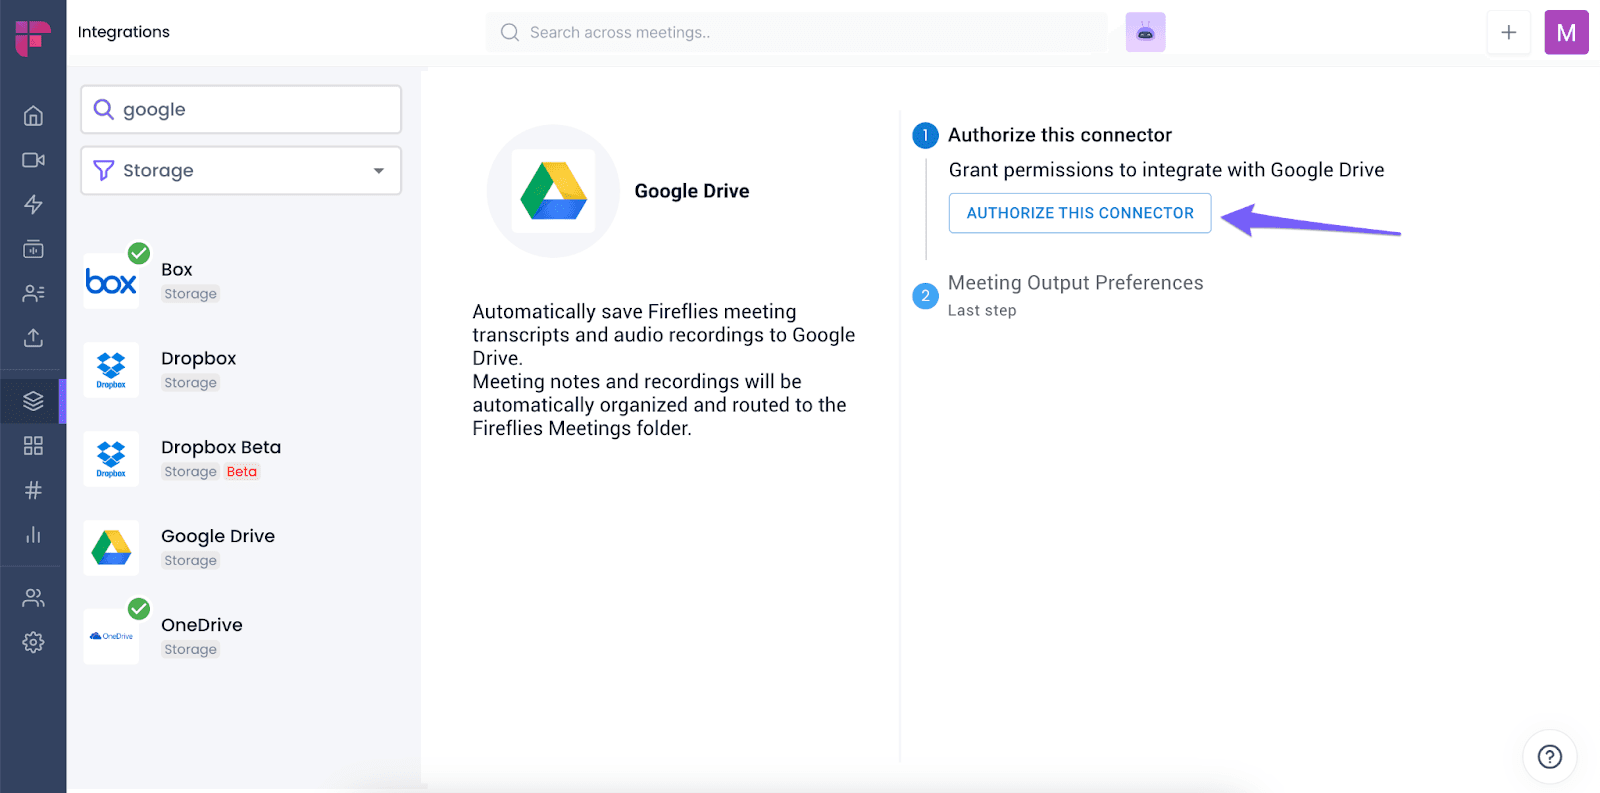This screenshot has width=1600, height=793.
Task: Focus the Search across meetings field
Action: [796, 32]
